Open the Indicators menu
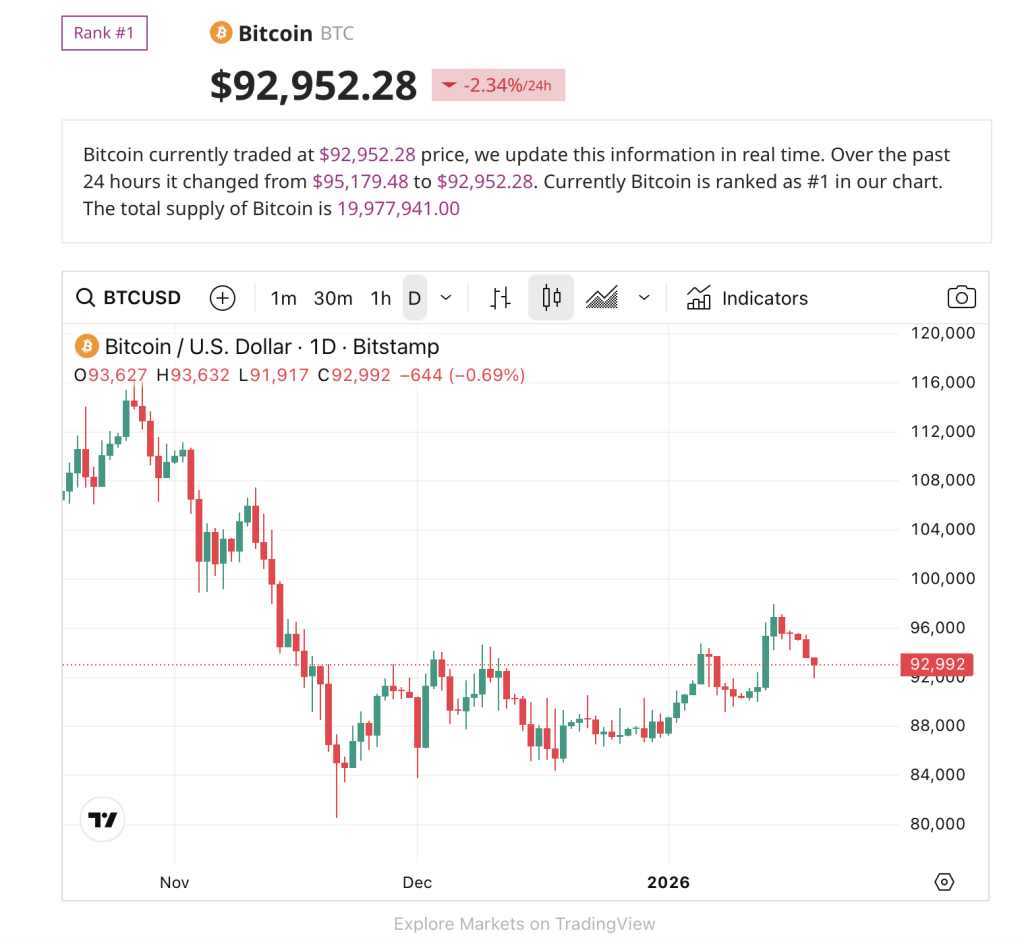Screen dimensions: 1024x944 click(x=747, y=298)
